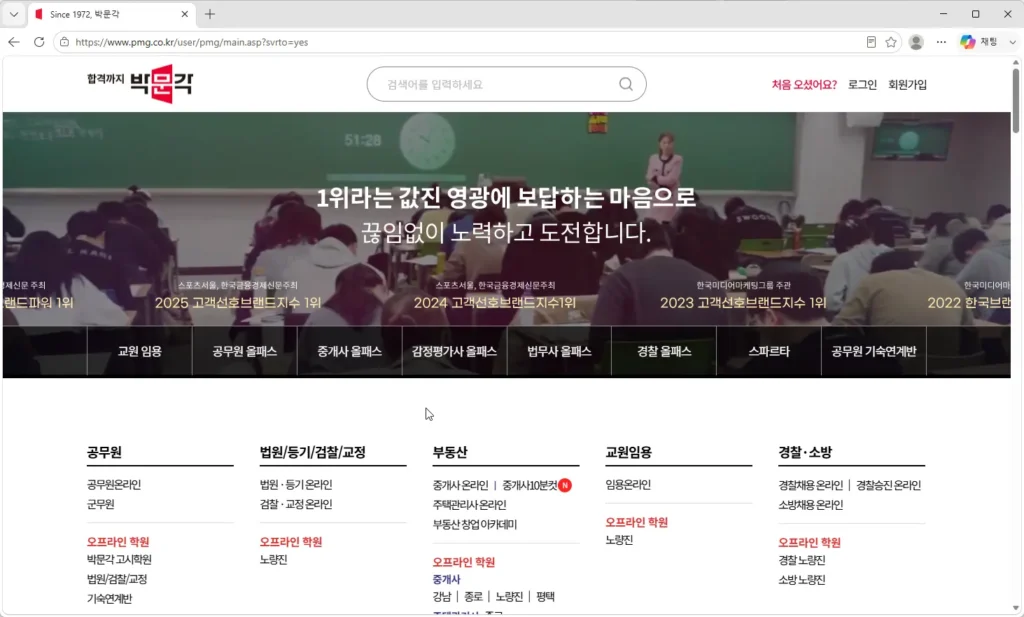
Task: Select the 감정평가사 올패스 banner tab
Action: tap(454, 351)
